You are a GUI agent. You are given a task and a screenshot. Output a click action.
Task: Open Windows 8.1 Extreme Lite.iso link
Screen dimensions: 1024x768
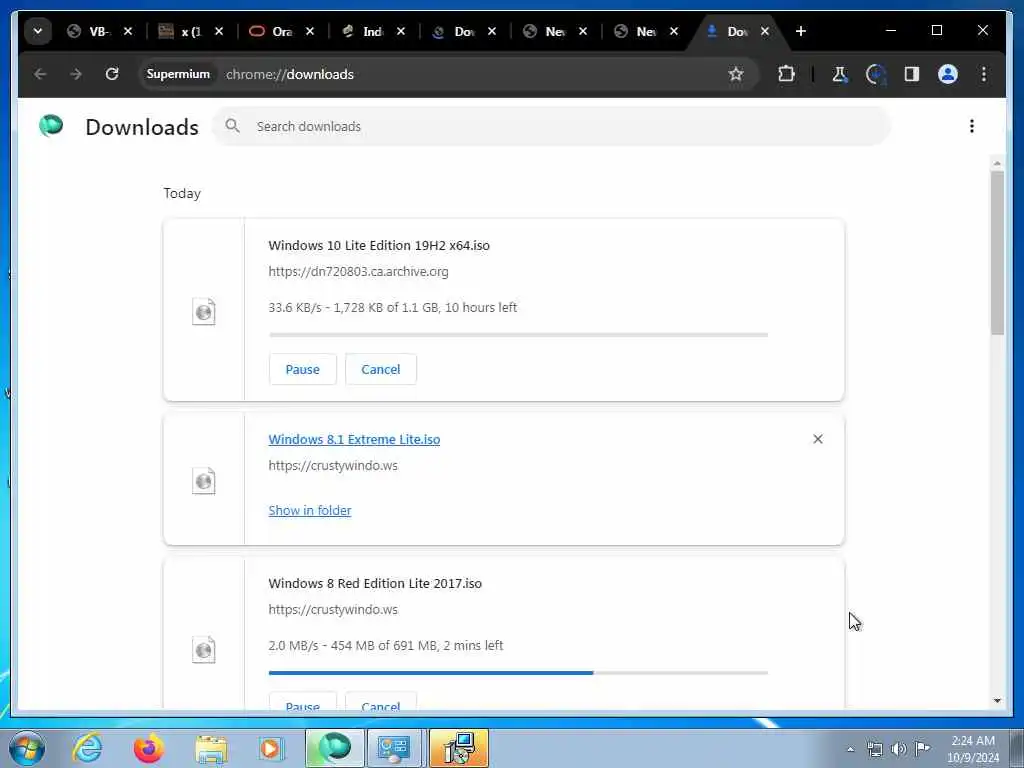coord(354,440)
